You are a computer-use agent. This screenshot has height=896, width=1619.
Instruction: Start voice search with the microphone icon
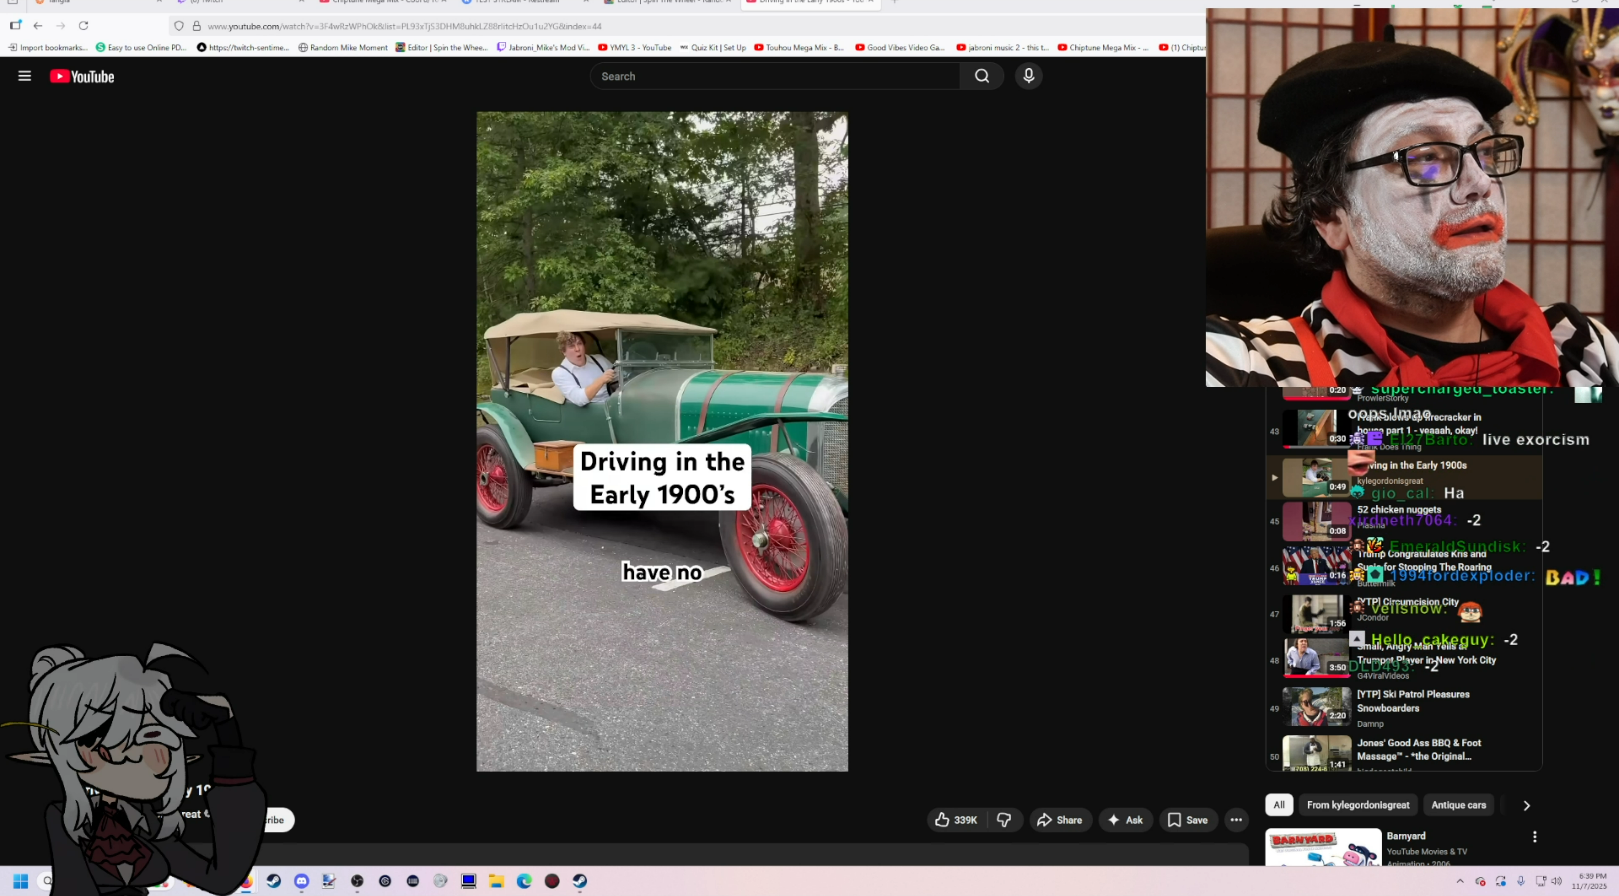coord(1028,76)
